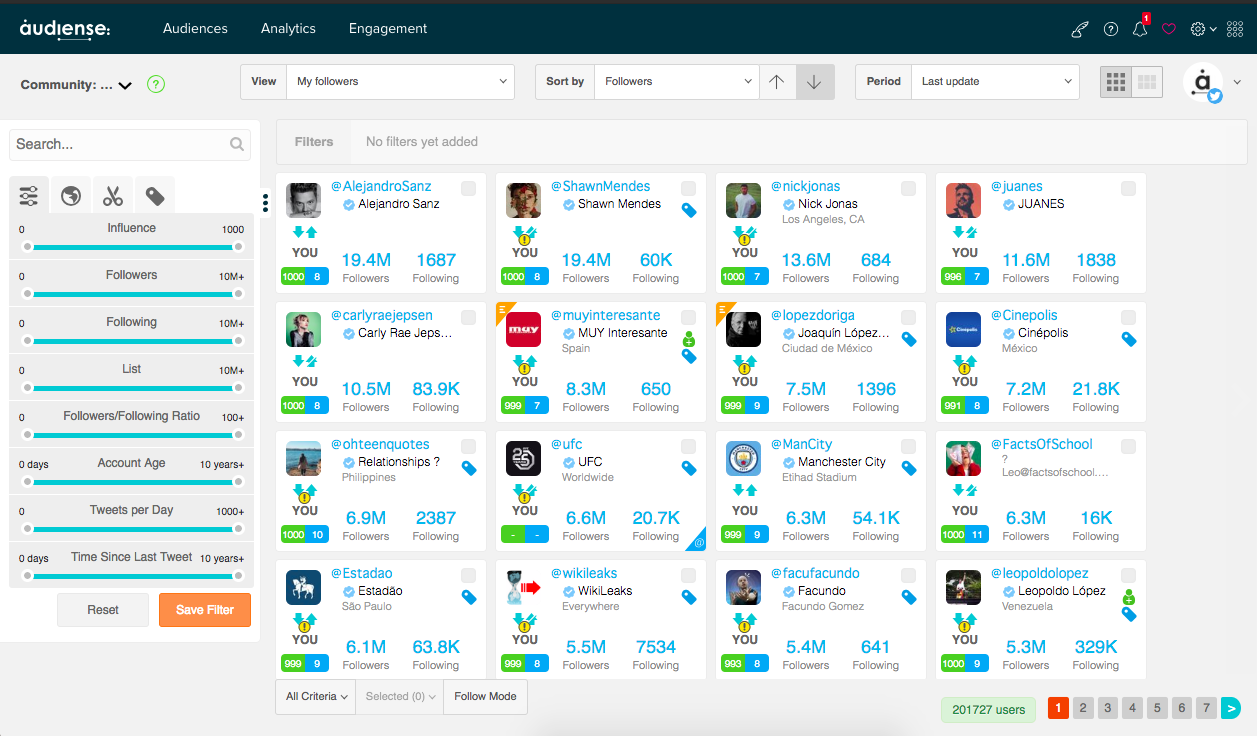
Task: Click the orange corner flag on muyinteresante
Action: point(504,310)
